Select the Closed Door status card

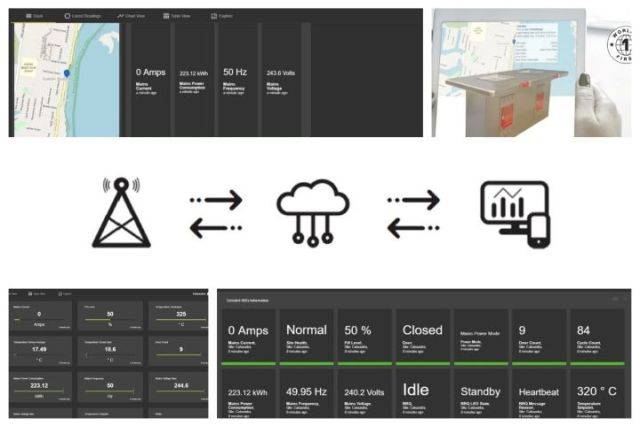tap(423, 336)
